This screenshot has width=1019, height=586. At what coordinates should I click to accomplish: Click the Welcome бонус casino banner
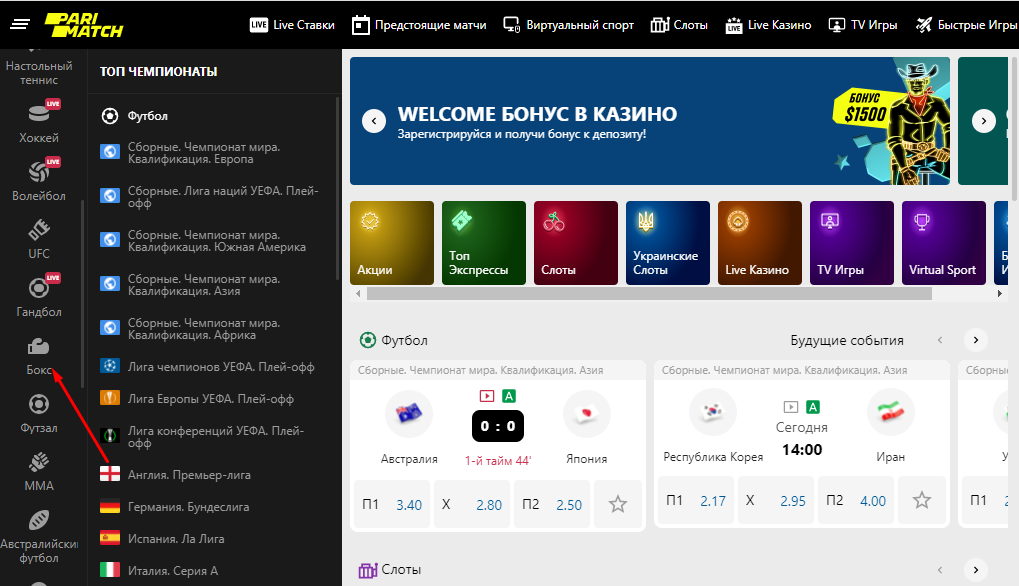coord(650,121)
